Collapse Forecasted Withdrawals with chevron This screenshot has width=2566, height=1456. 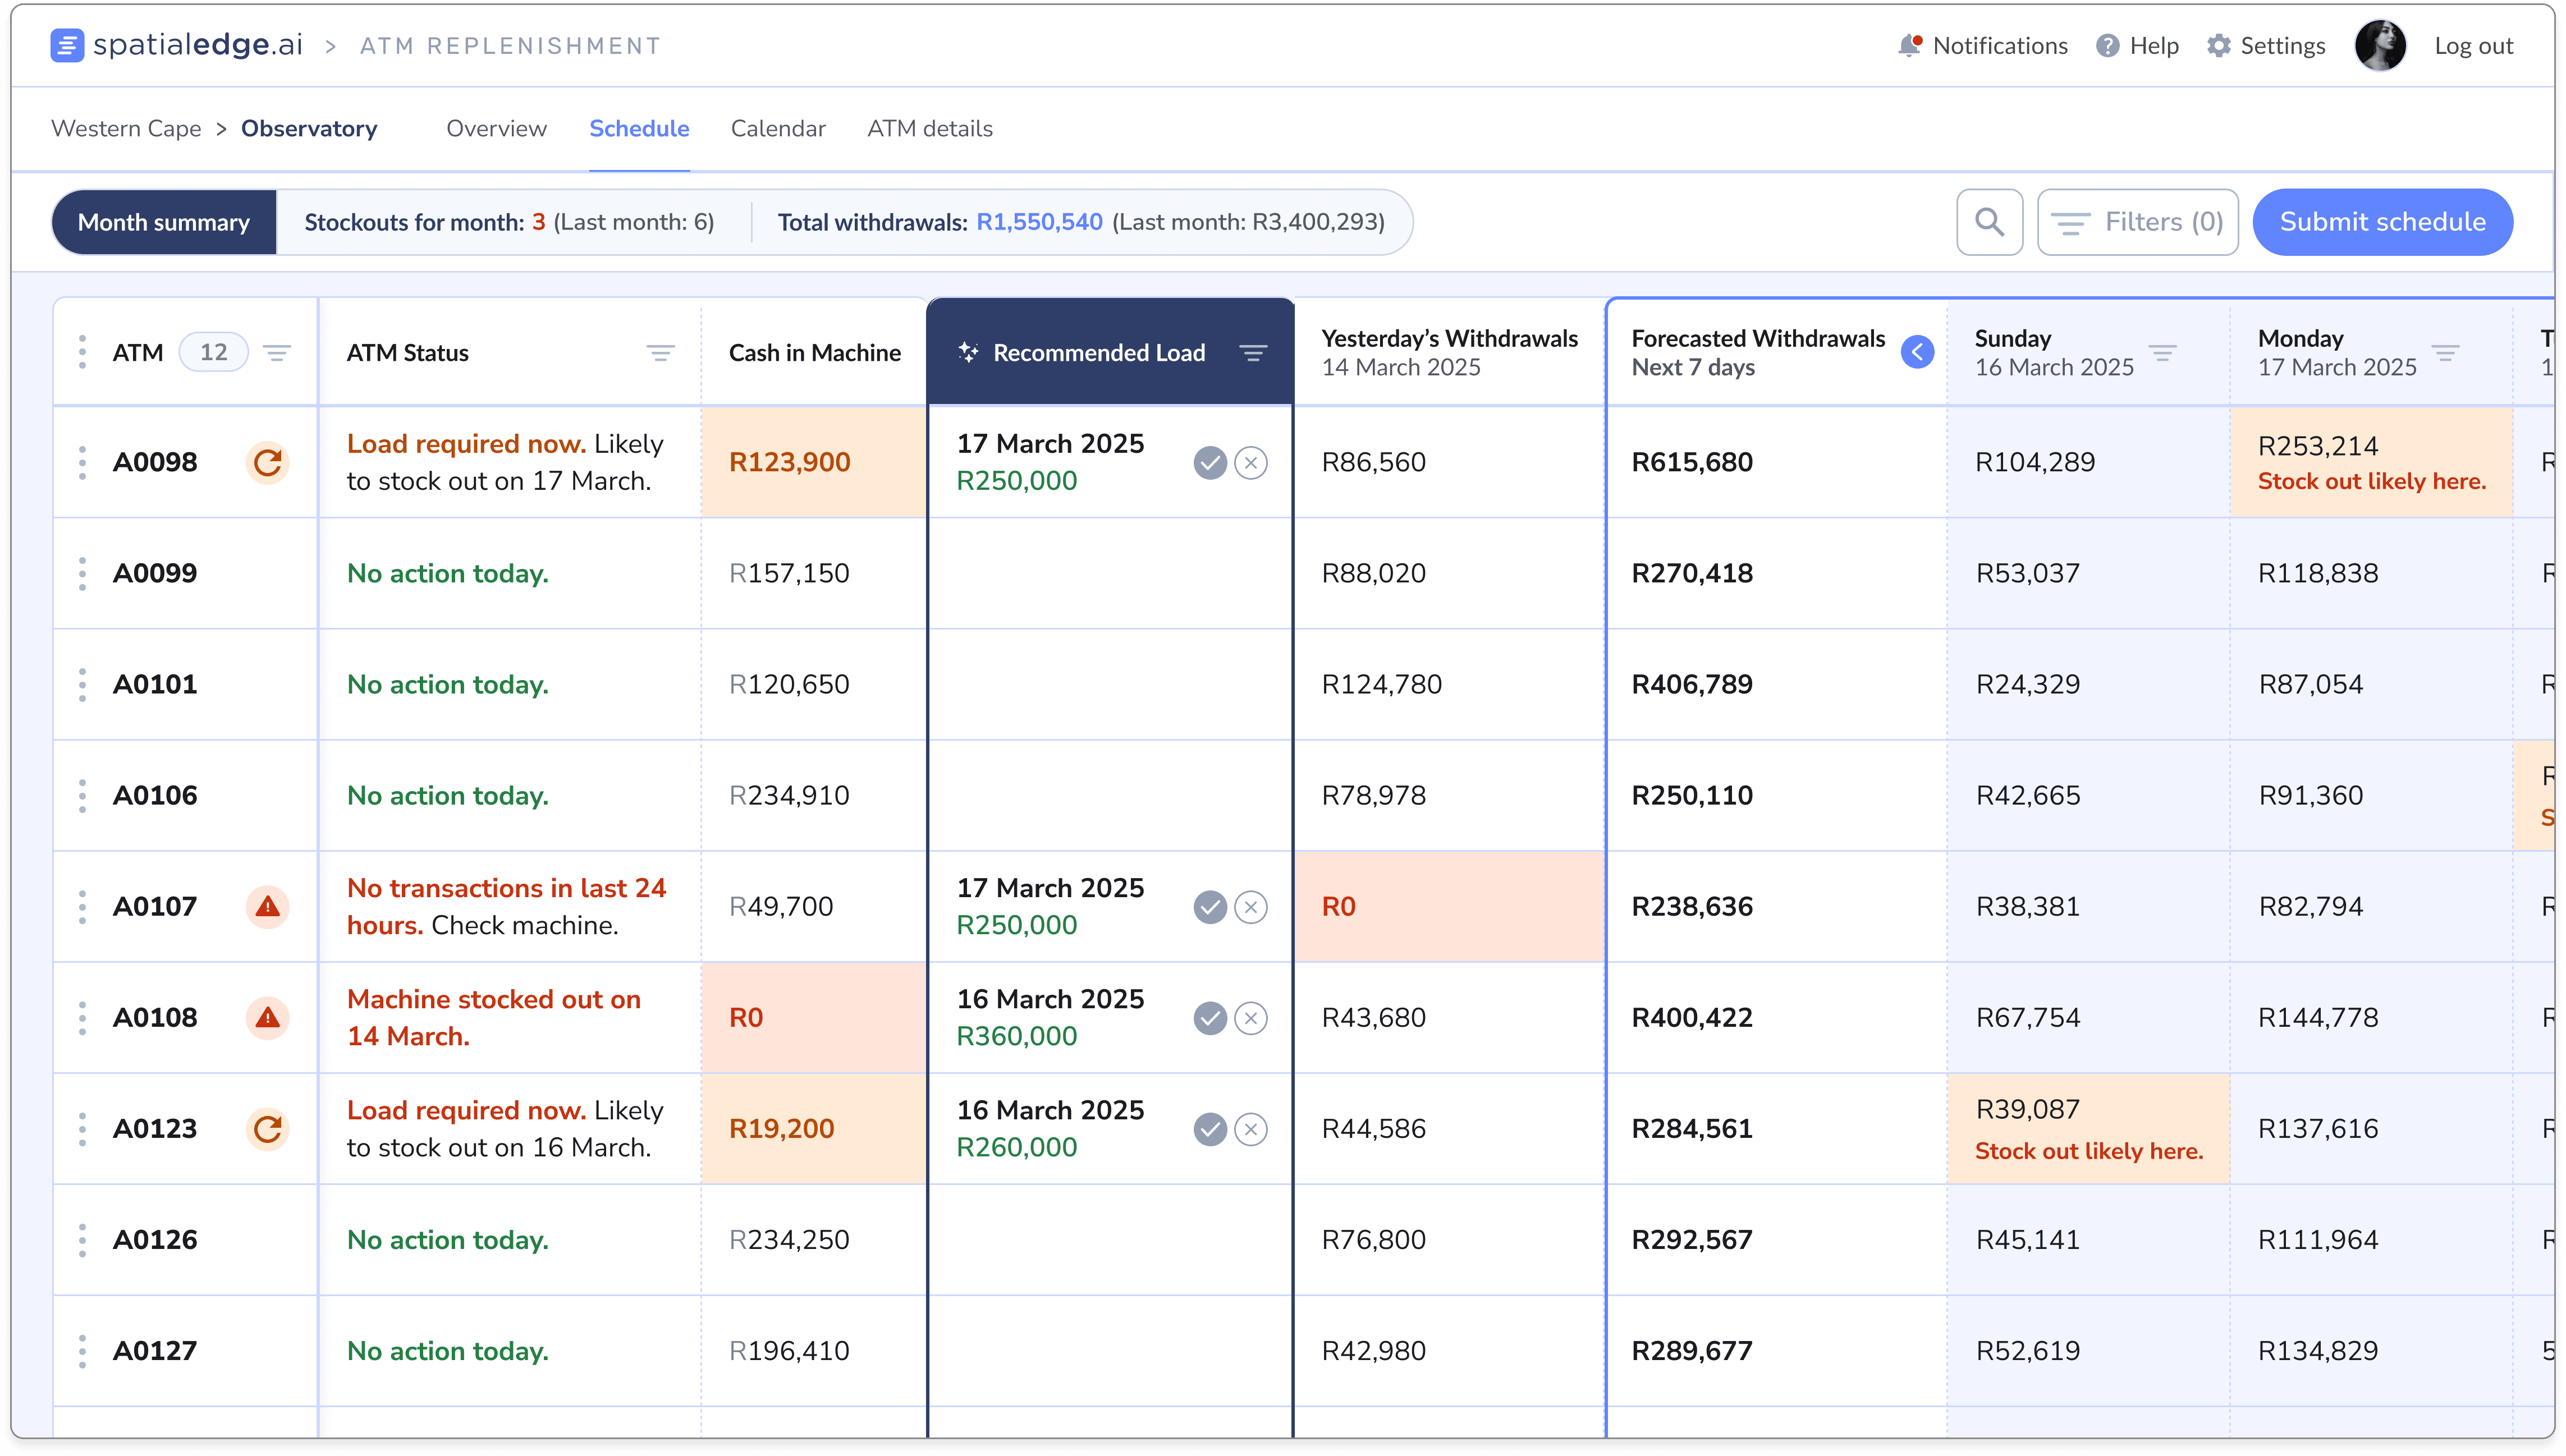point(1917,352)
